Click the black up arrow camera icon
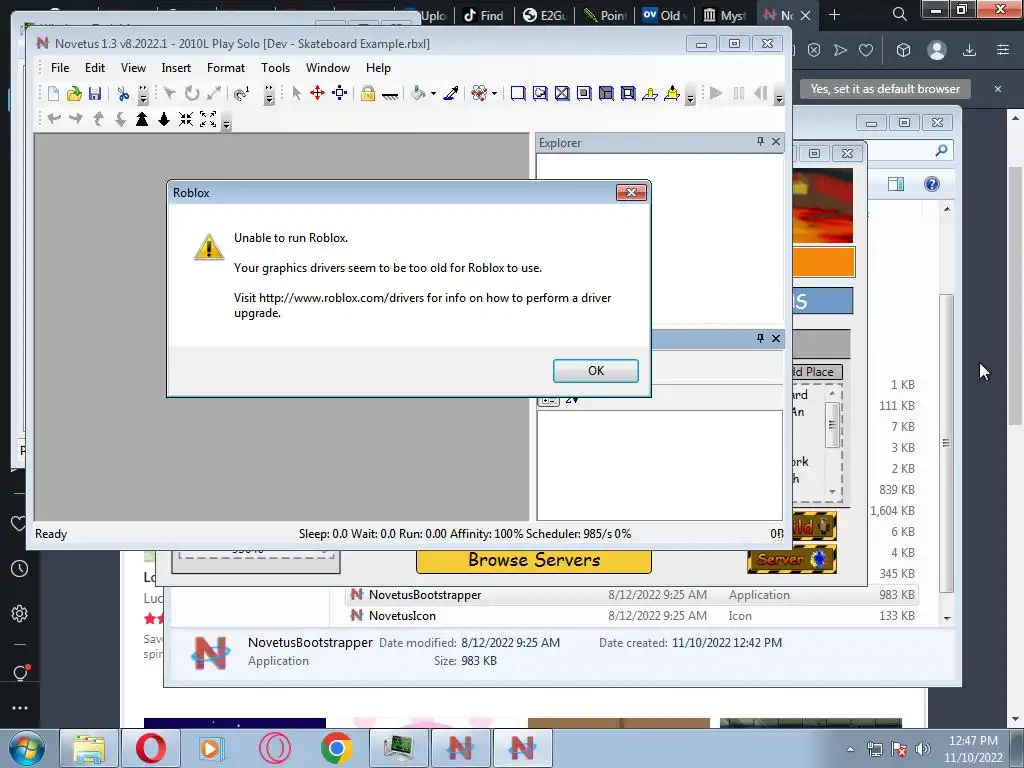Viewport: 1024px width, 768px height. pos(142,119)
